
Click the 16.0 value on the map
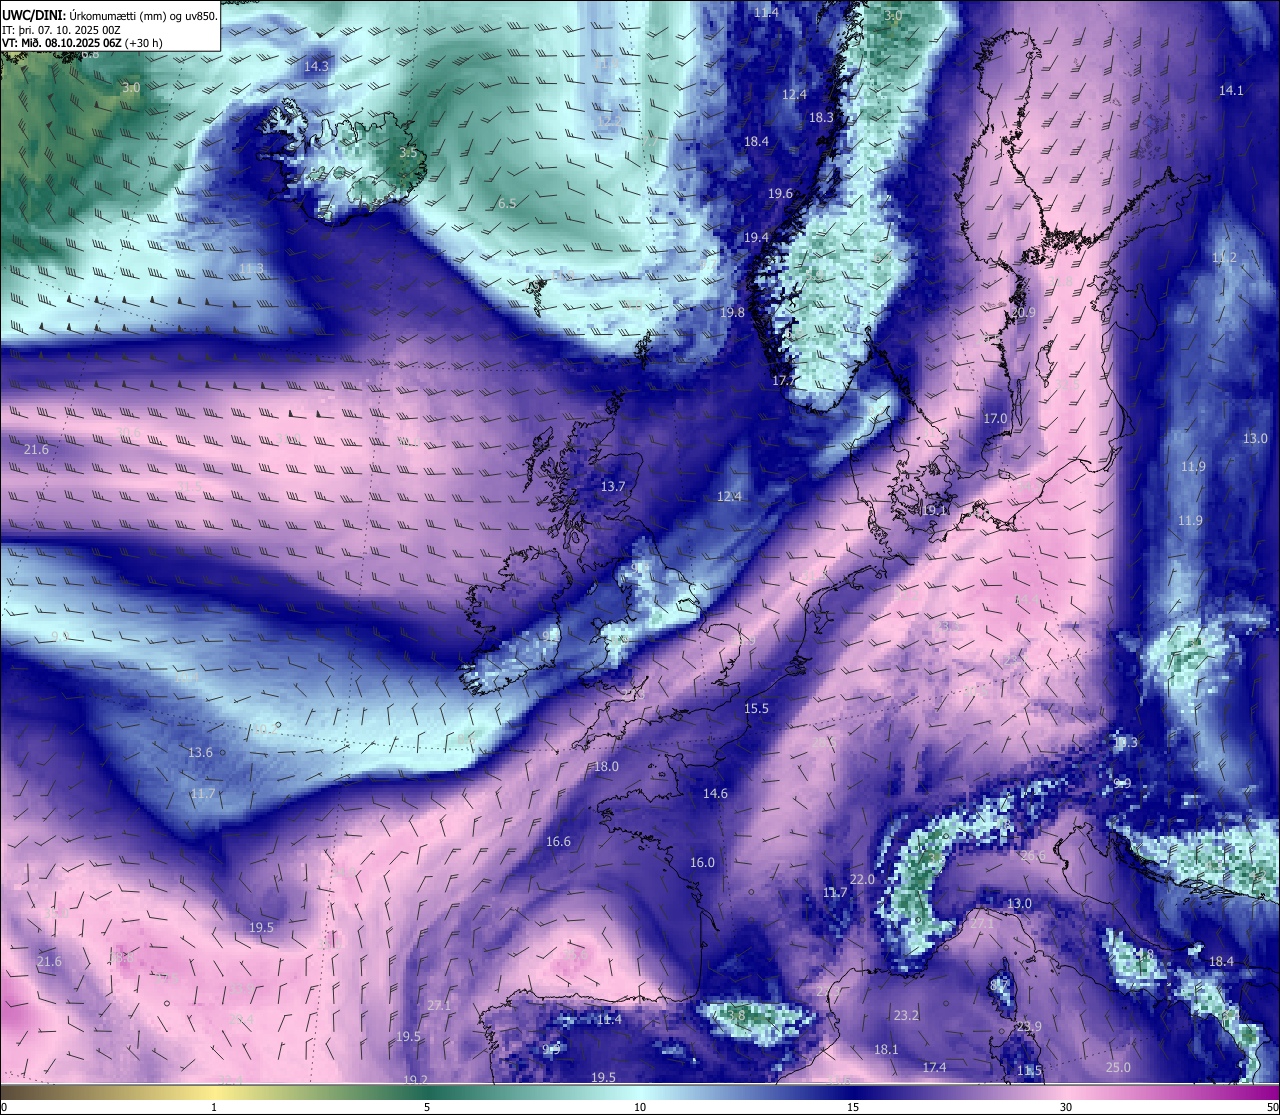coord(702,862)
